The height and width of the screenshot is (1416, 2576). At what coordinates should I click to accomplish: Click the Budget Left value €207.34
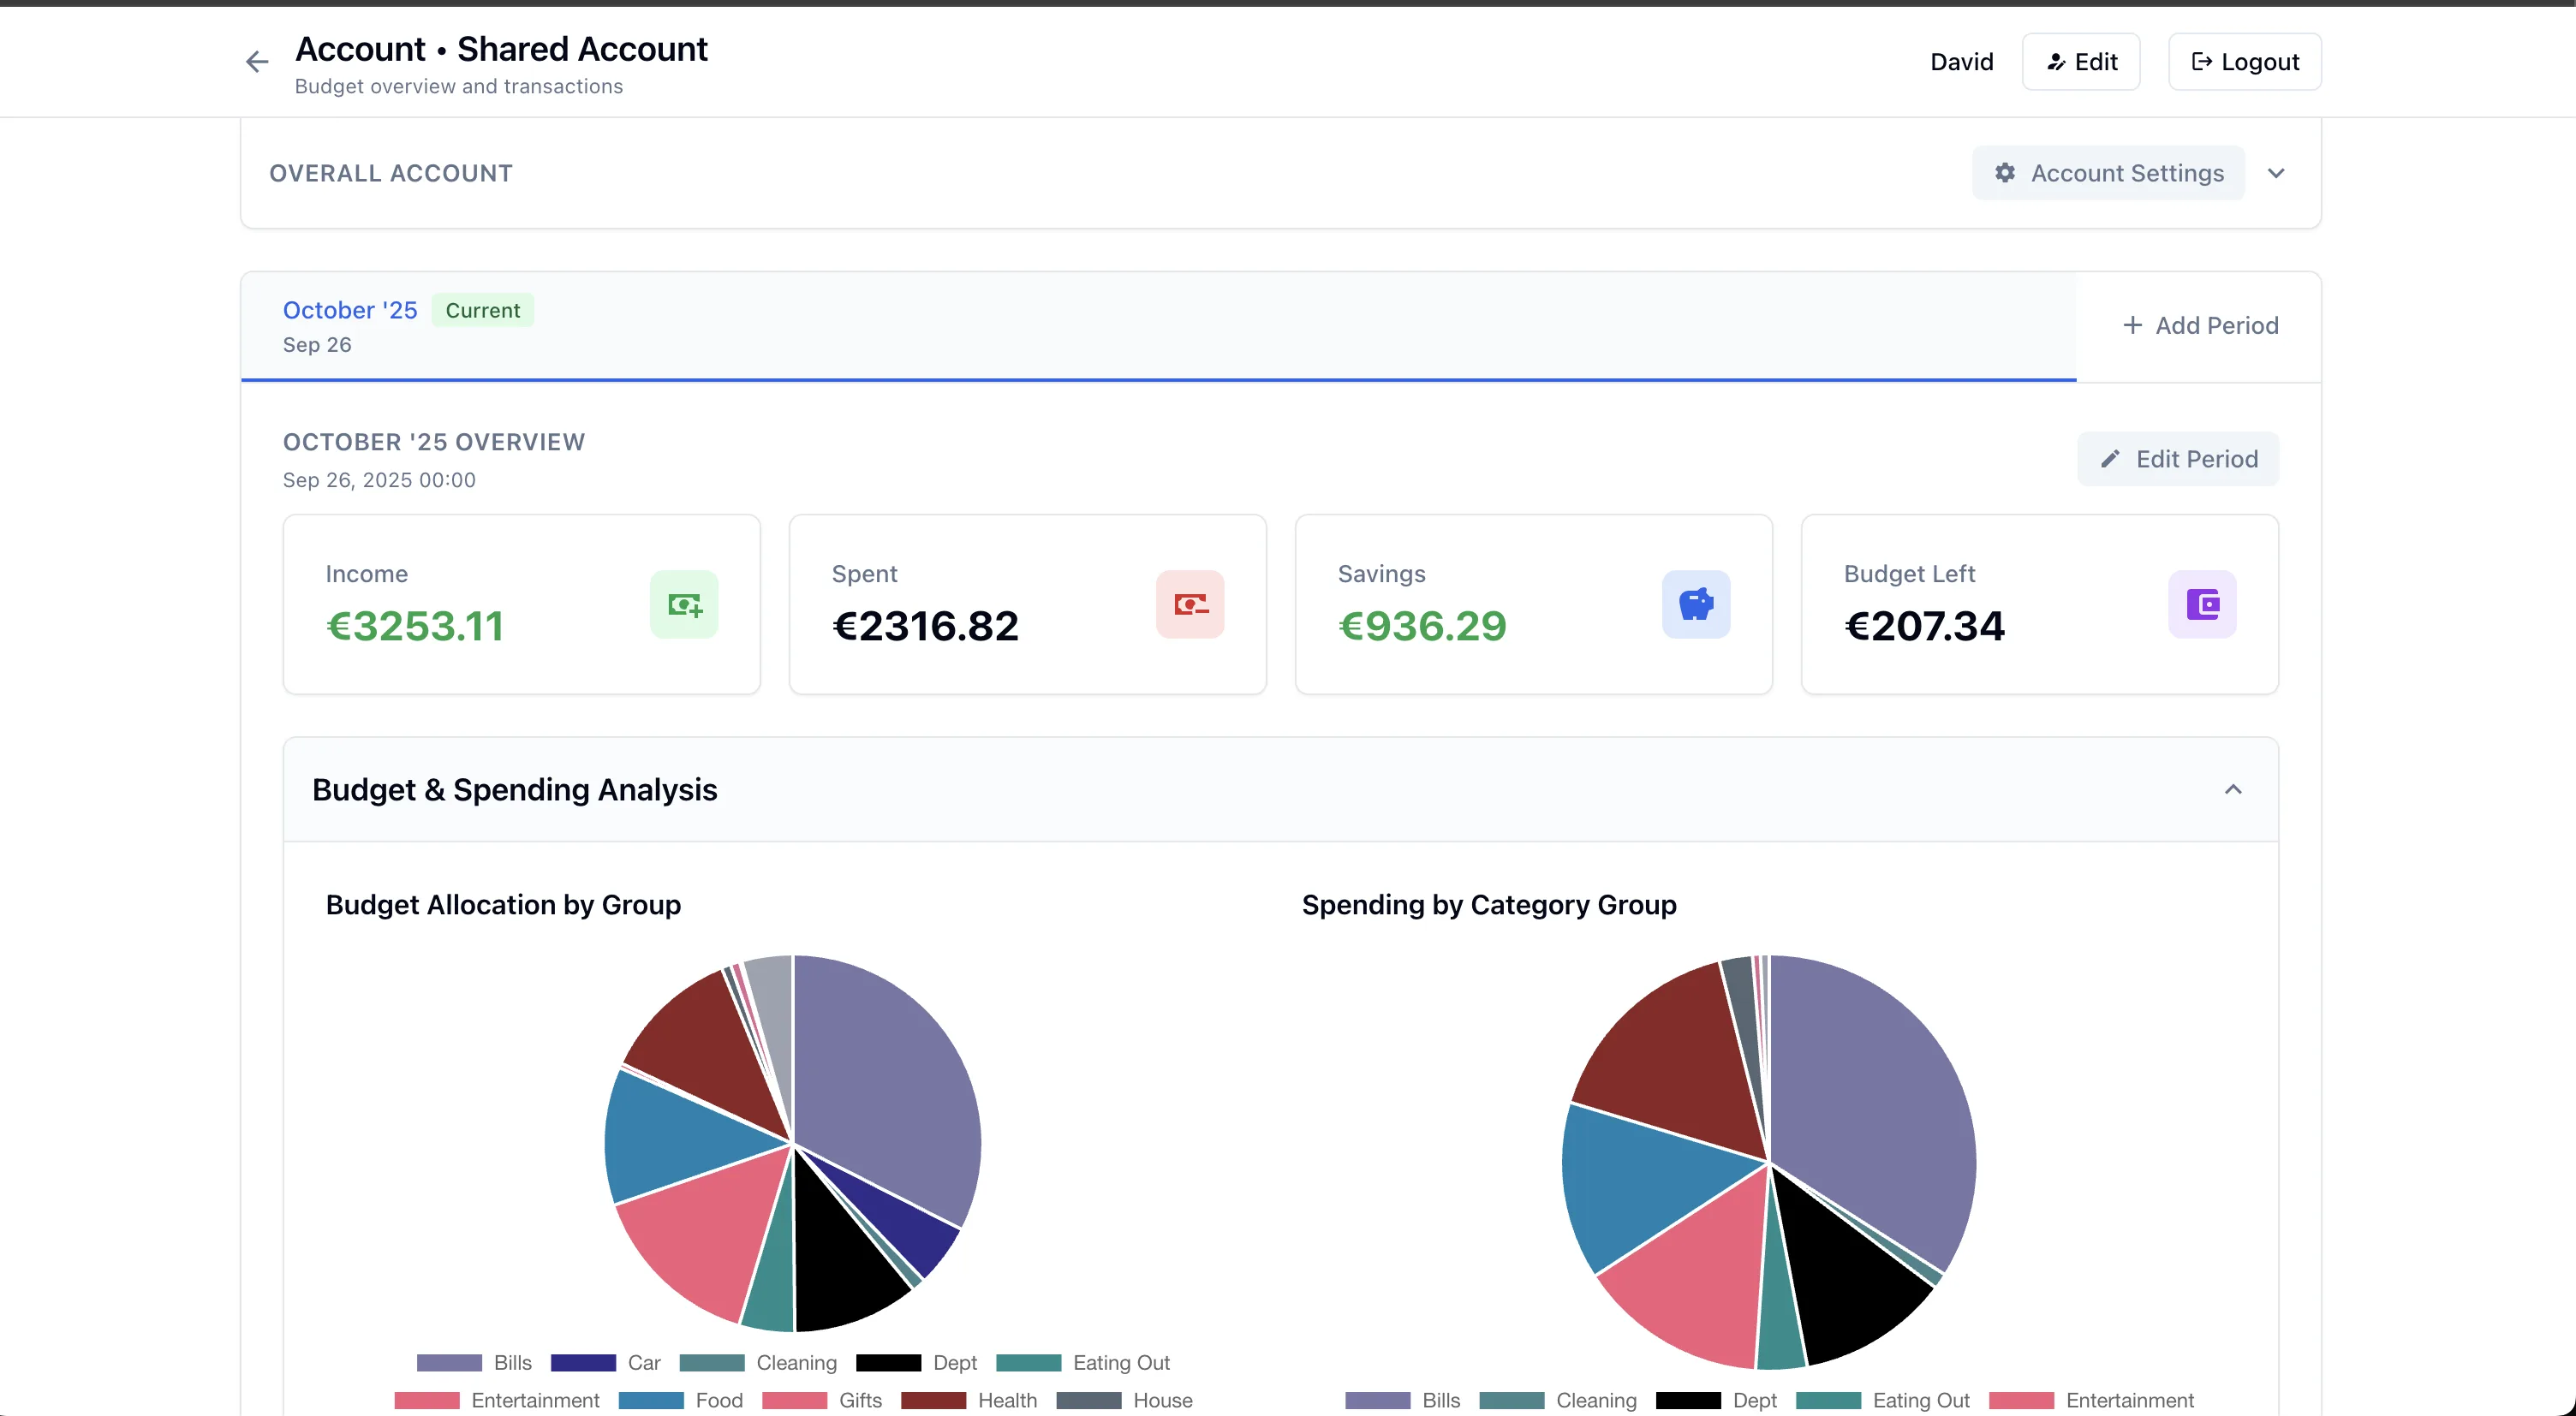click(1924, 626)
